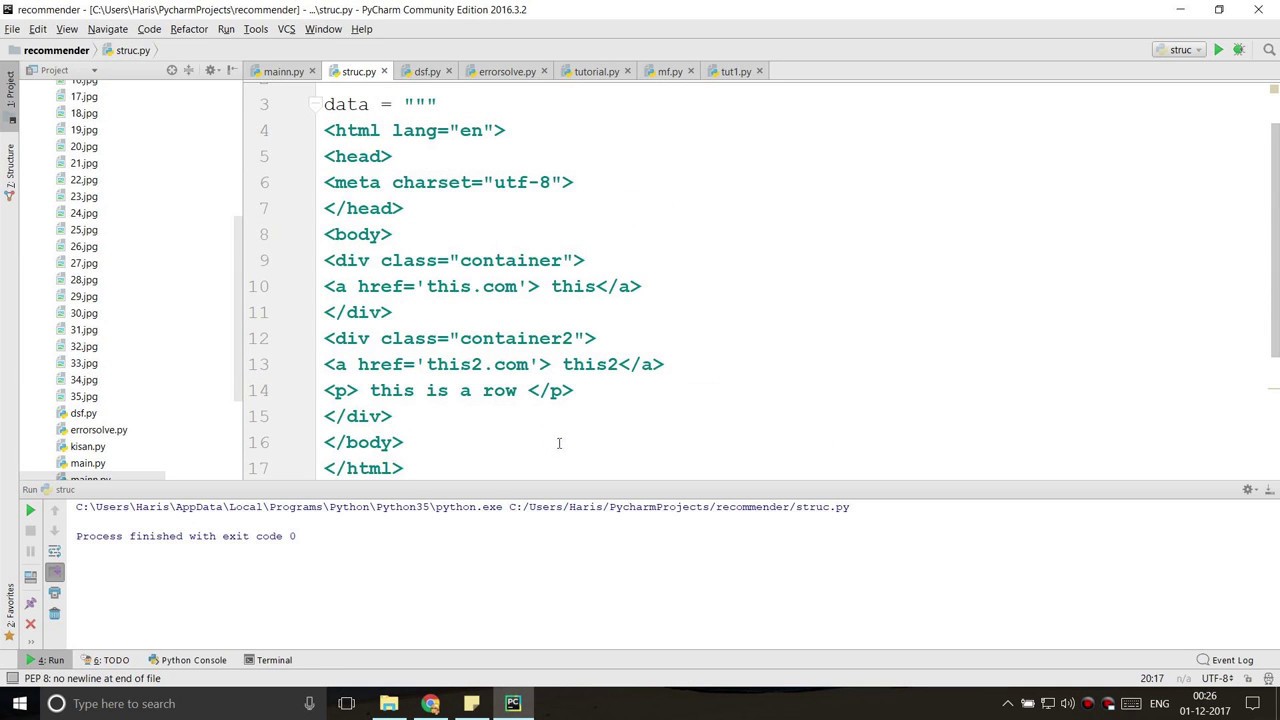Click the Print icon in the Run console

pyautogui.click(x=55, y=593)
